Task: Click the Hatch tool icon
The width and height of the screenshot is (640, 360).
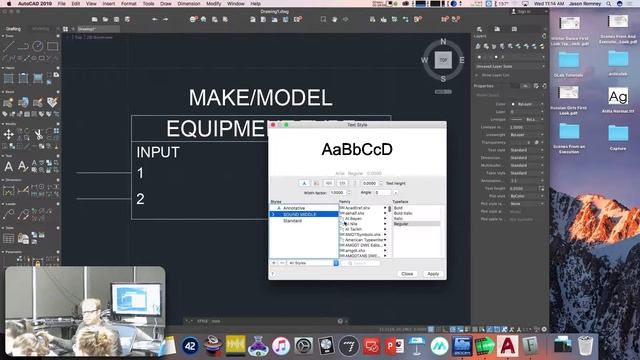Action: tap(9, 78)
